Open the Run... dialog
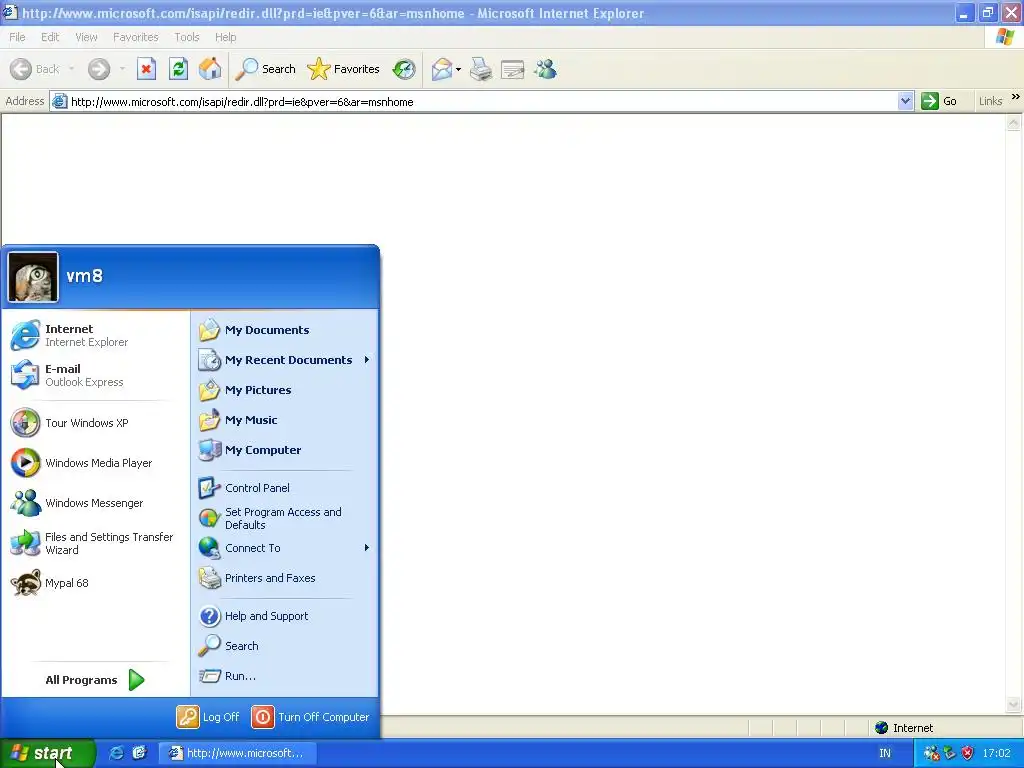The width and height of the screenshot is (1024, 768). point(285,676)
